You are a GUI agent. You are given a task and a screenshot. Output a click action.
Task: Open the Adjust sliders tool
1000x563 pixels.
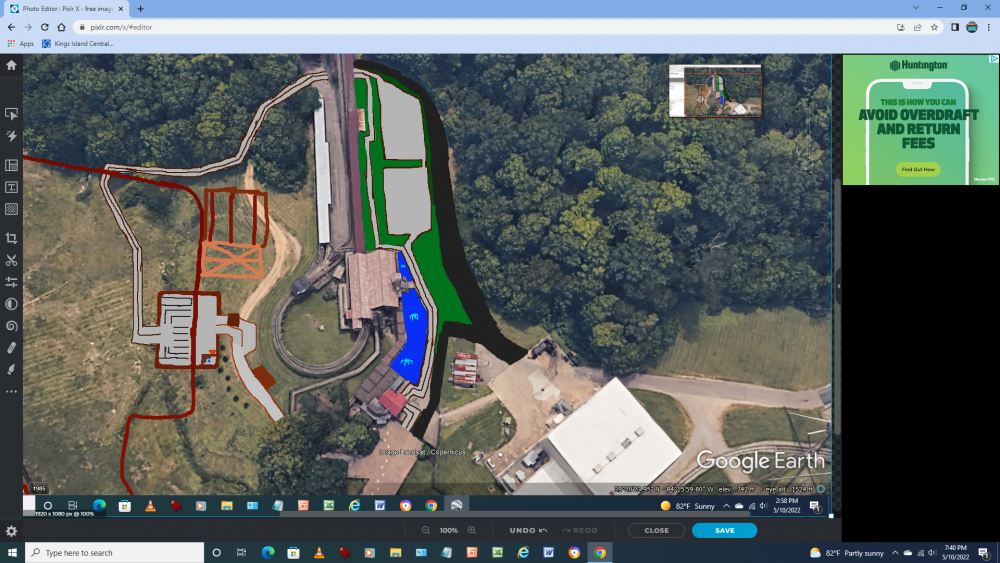[11, 282]
